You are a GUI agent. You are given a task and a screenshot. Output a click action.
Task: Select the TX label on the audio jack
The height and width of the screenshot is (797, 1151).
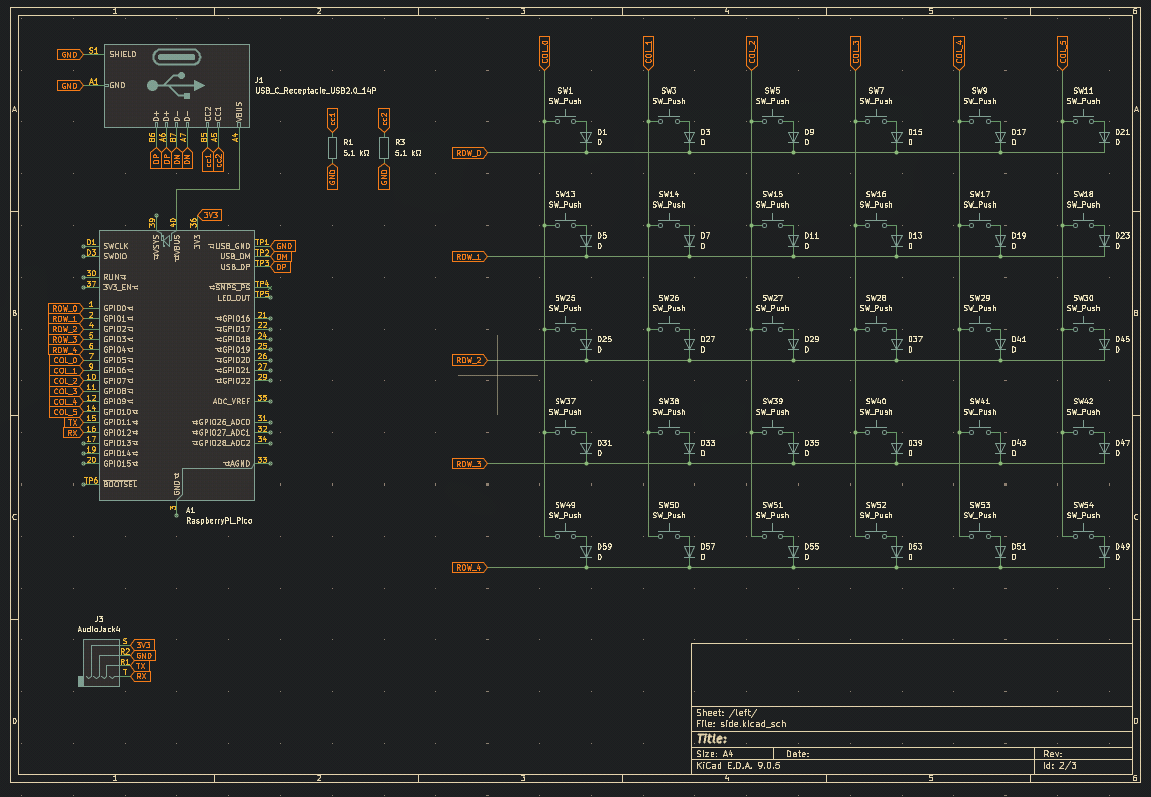coord(141,666)
